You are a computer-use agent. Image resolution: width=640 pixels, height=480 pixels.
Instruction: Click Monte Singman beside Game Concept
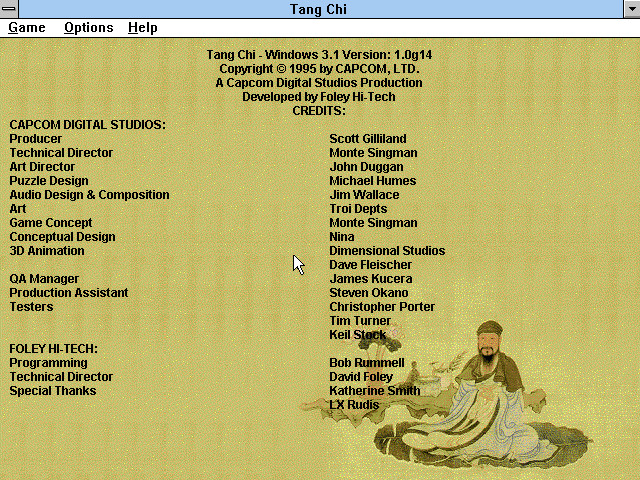[x=373, y=223]
